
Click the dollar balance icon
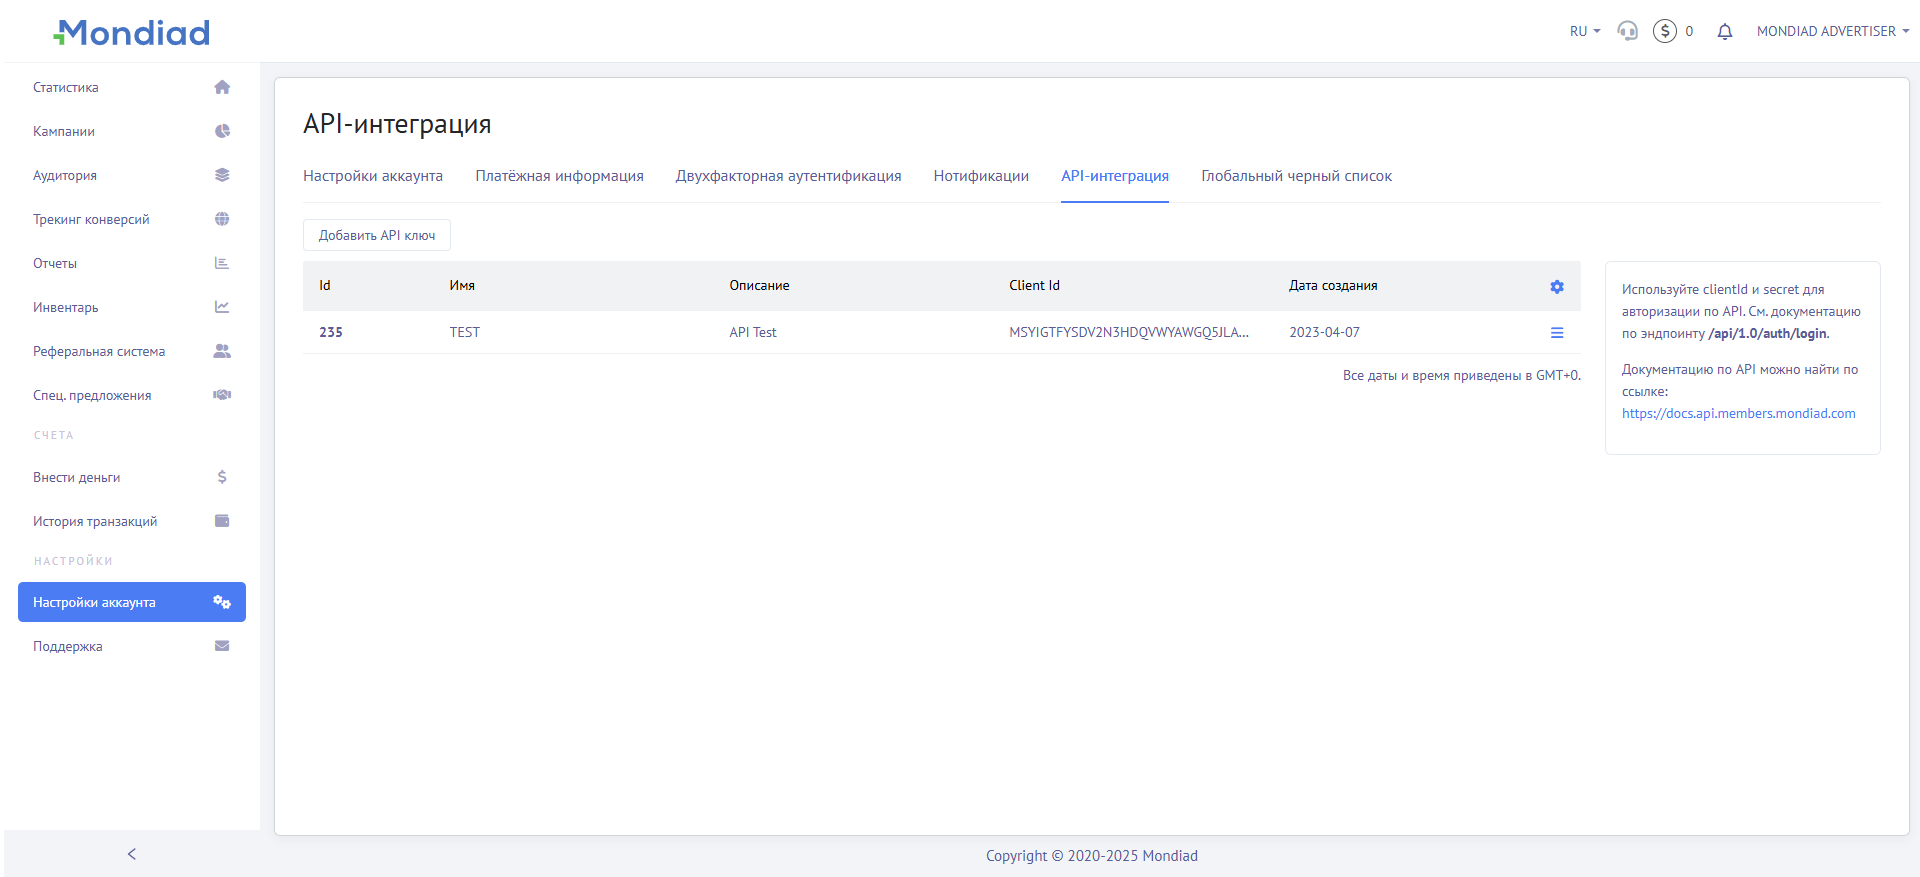1664,31
